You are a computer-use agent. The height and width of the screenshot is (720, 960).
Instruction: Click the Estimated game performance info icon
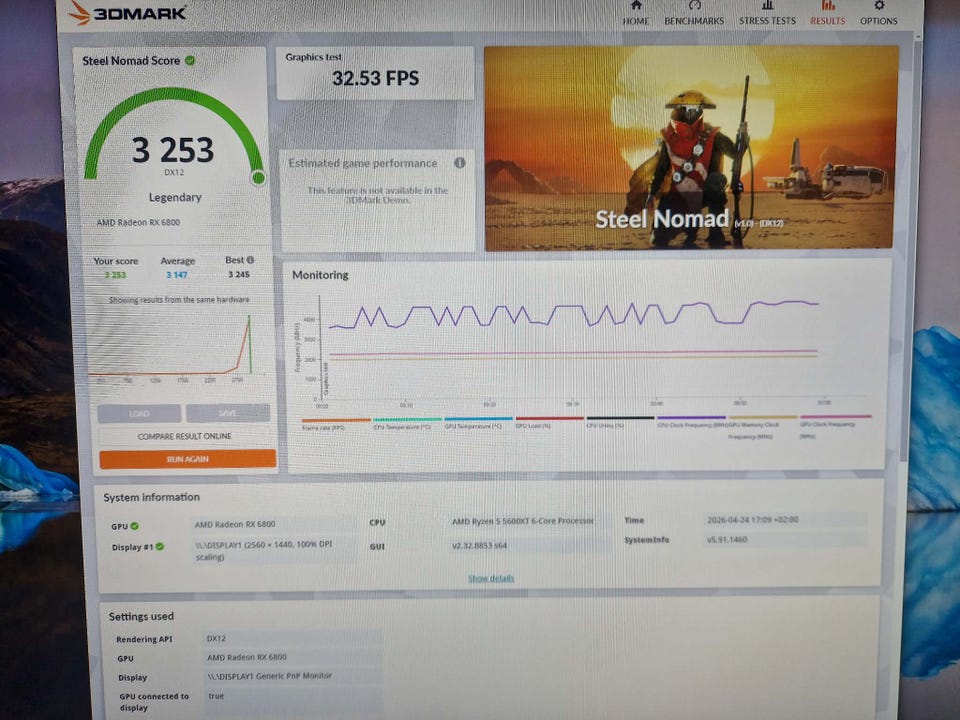pyautogui.click(x=460, y=163)
